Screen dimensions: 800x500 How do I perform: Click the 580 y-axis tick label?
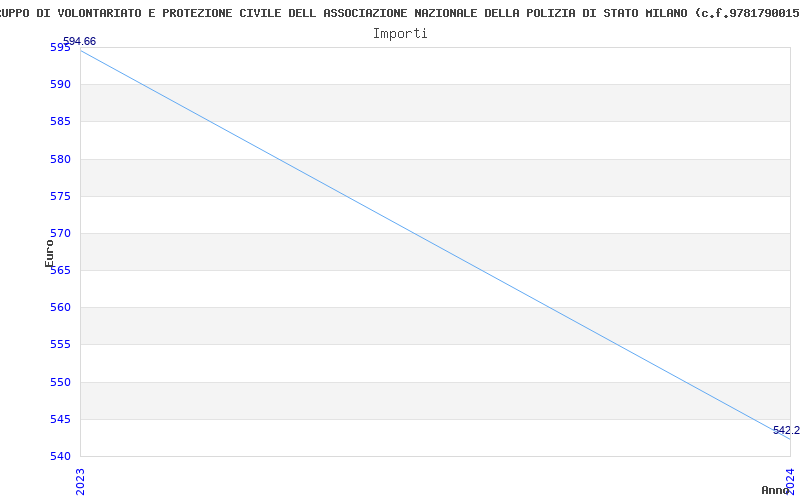coord(61,159)
